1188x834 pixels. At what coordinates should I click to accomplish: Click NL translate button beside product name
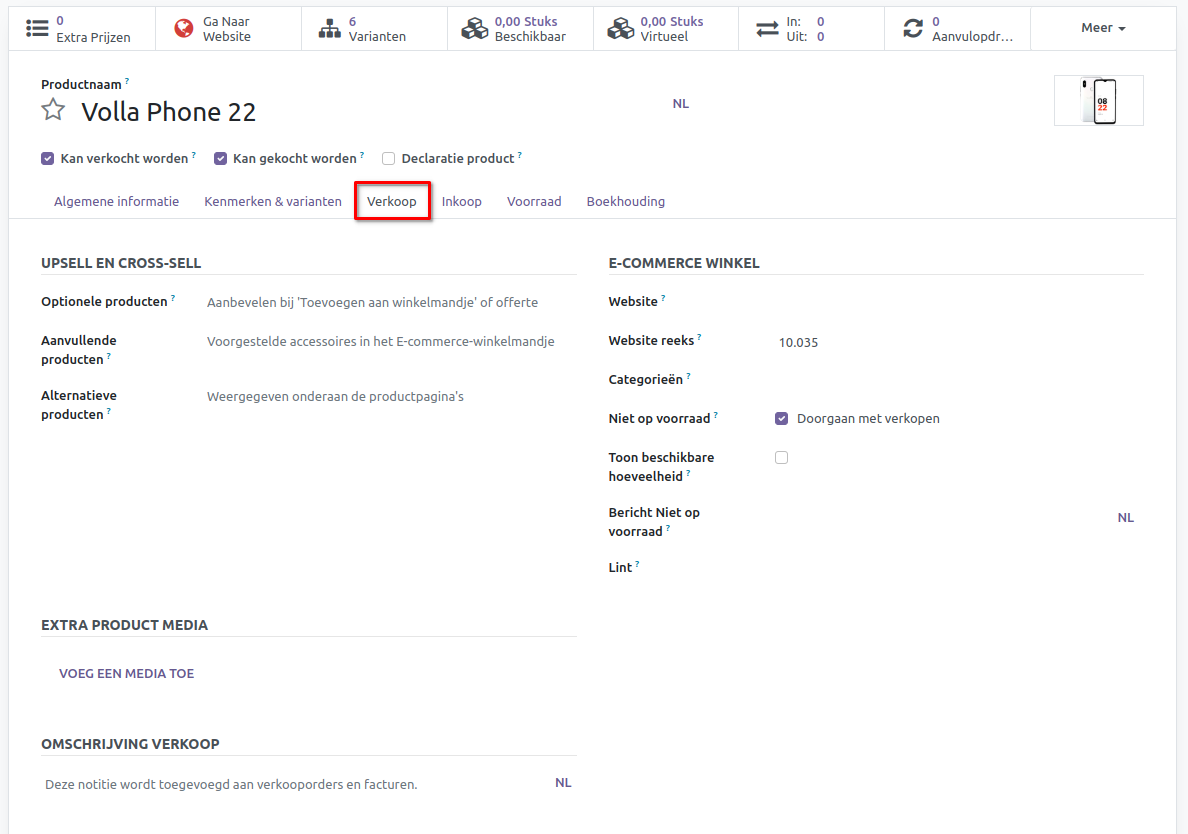(681, 104)
